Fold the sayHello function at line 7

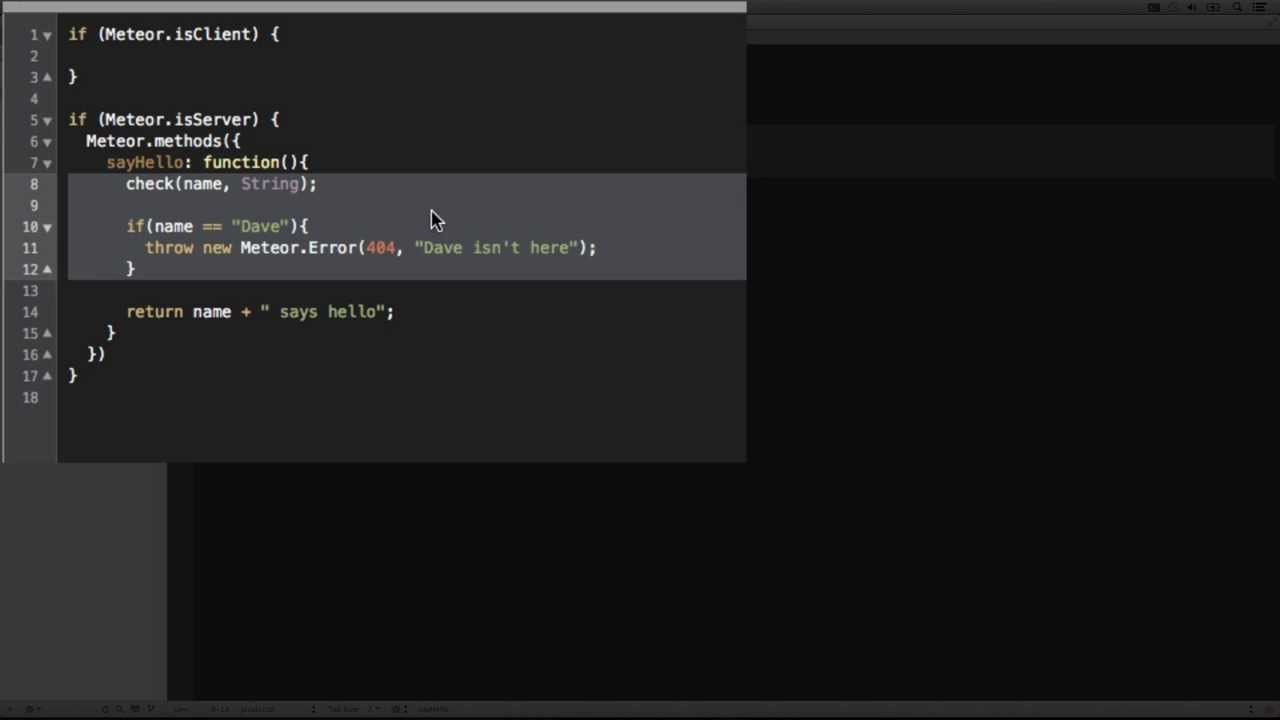(47, 163)
